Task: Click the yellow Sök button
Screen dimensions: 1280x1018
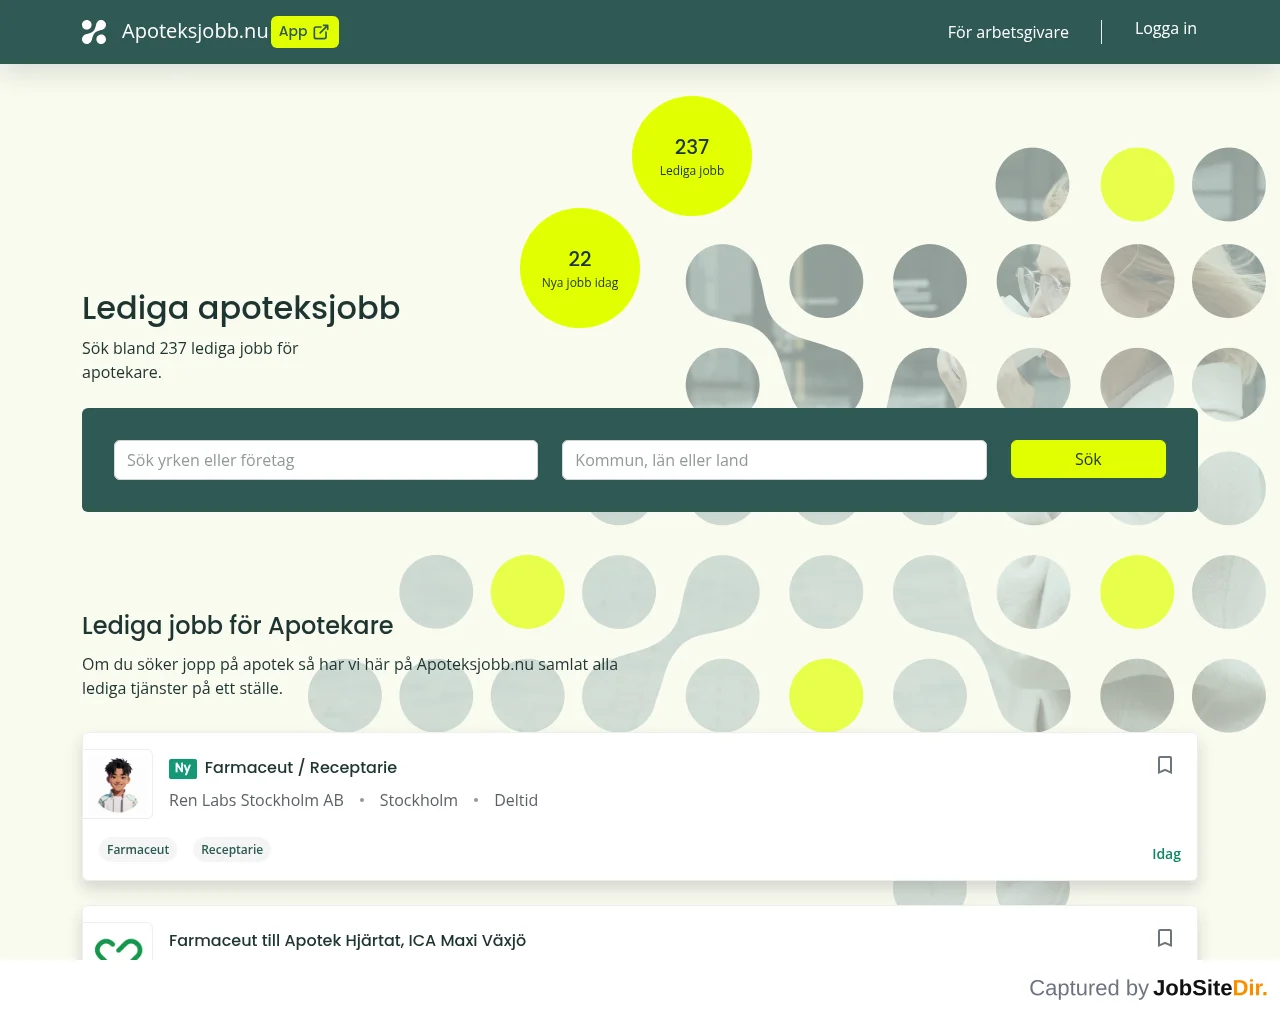Action: [x=1088, y=459]
